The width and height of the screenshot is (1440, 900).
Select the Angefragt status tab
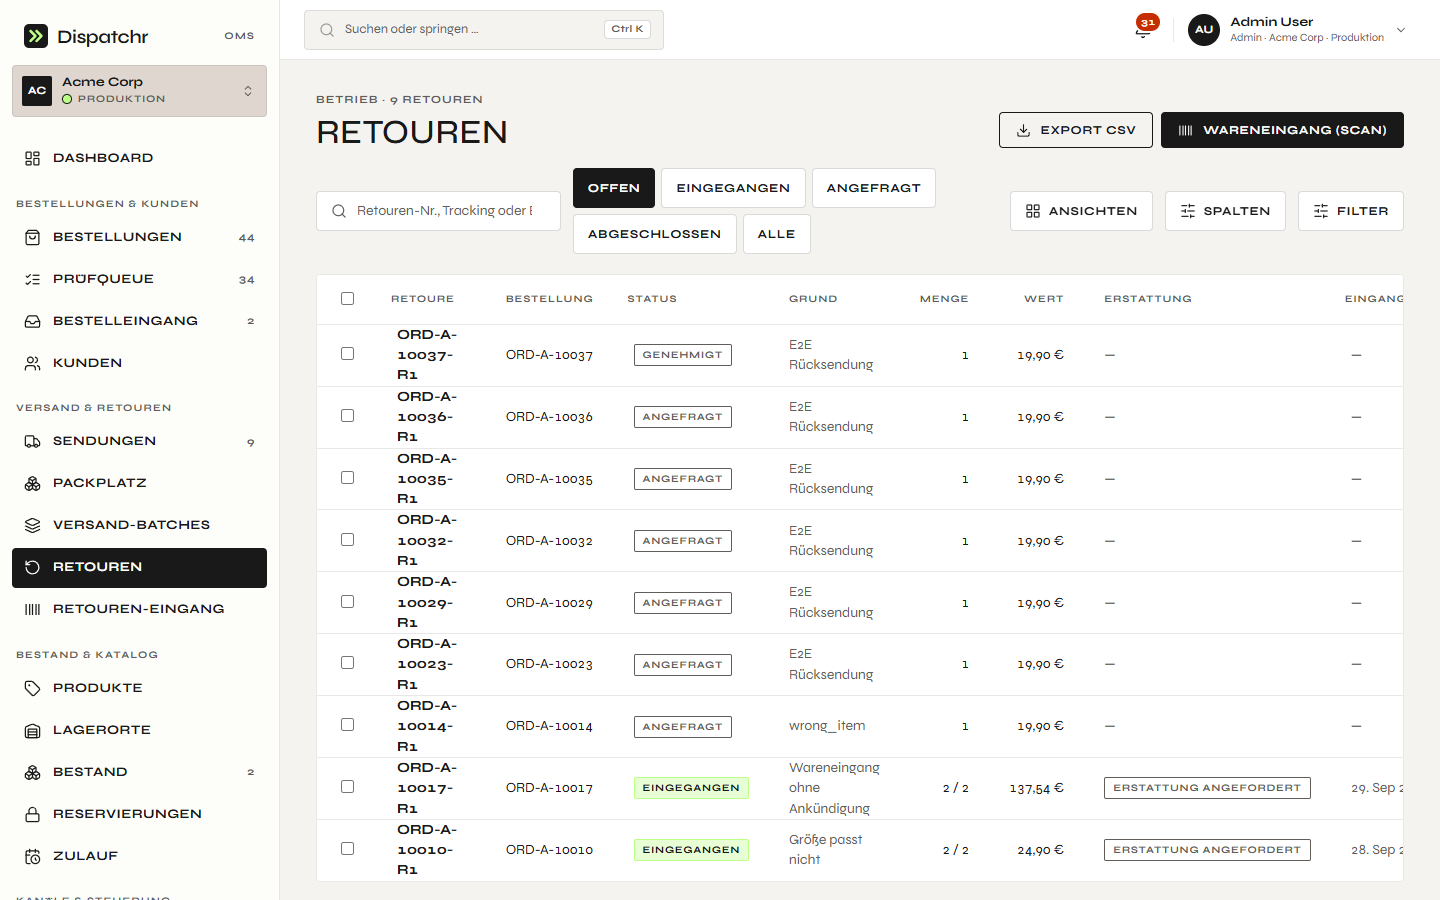click(873, 188)
